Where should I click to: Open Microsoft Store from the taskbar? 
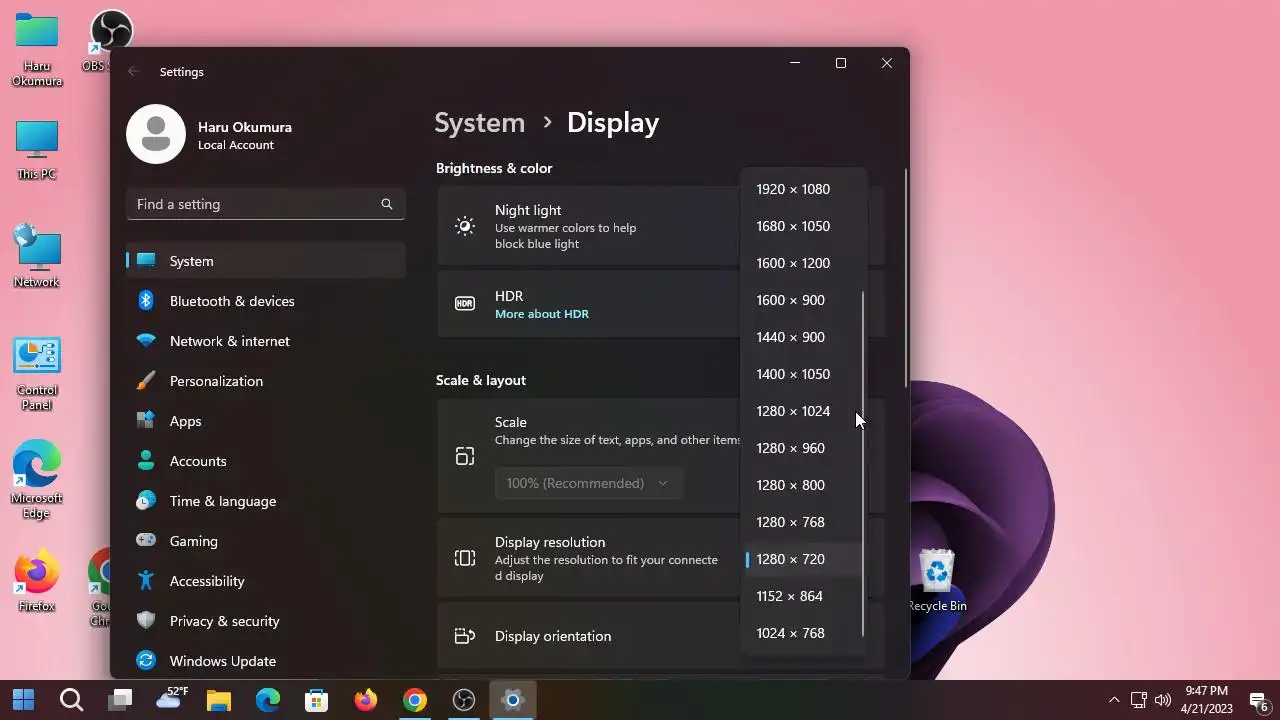coord(317,700)
